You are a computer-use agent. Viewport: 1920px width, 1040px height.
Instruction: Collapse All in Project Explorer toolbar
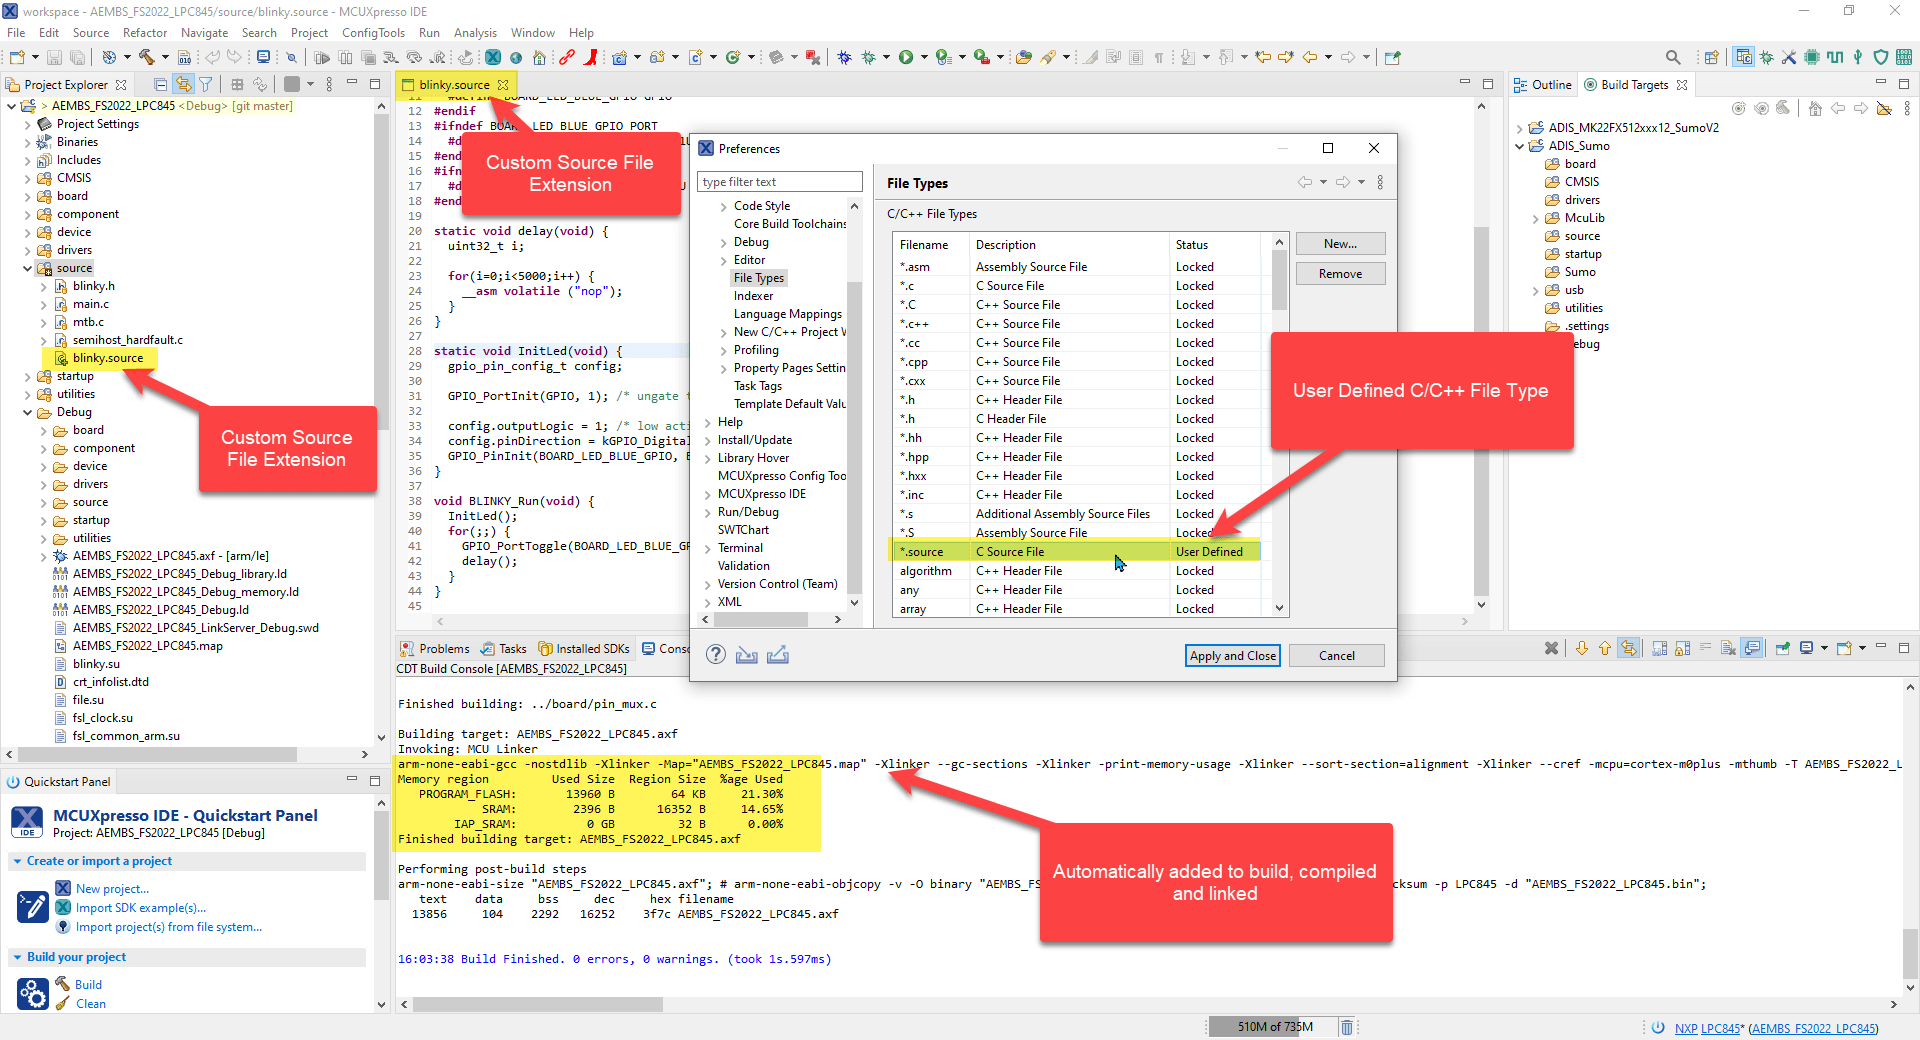click(x=161, y=85)
